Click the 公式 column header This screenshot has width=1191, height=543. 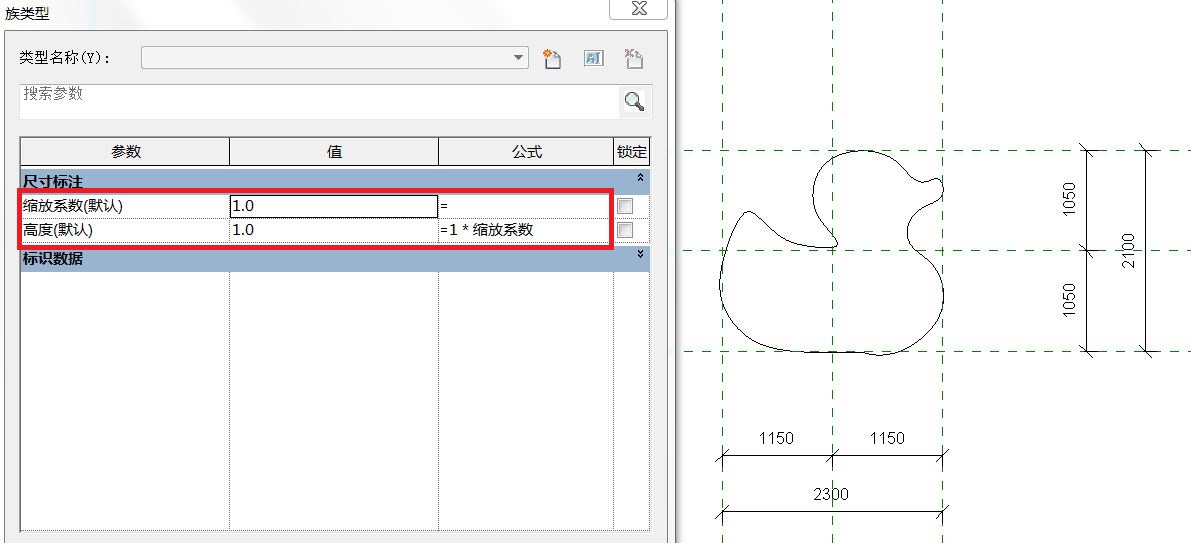[x=526, y=152]
